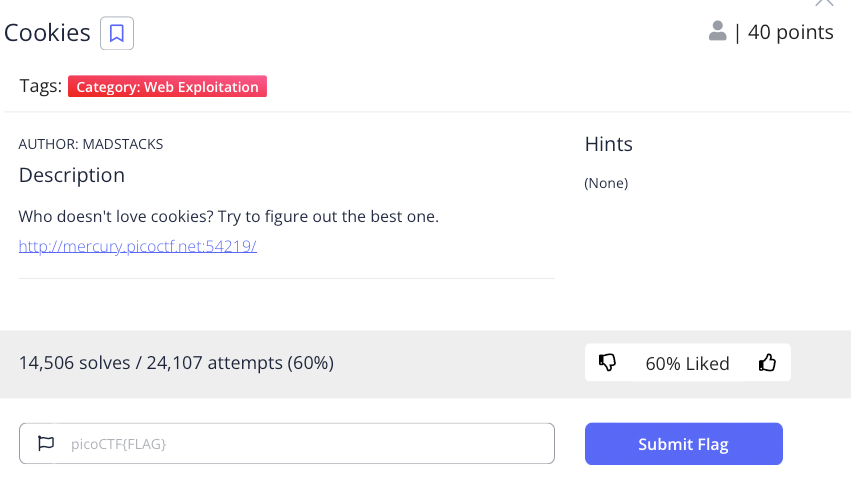851x480 pixels.
Task: Click the solves and attempts statistics
Action: click(176, 363)
